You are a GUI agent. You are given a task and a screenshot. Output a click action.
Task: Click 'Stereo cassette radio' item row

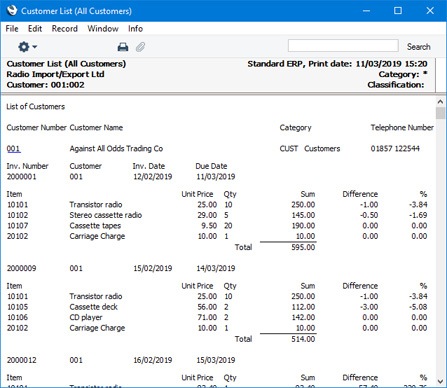pos(217,215)
